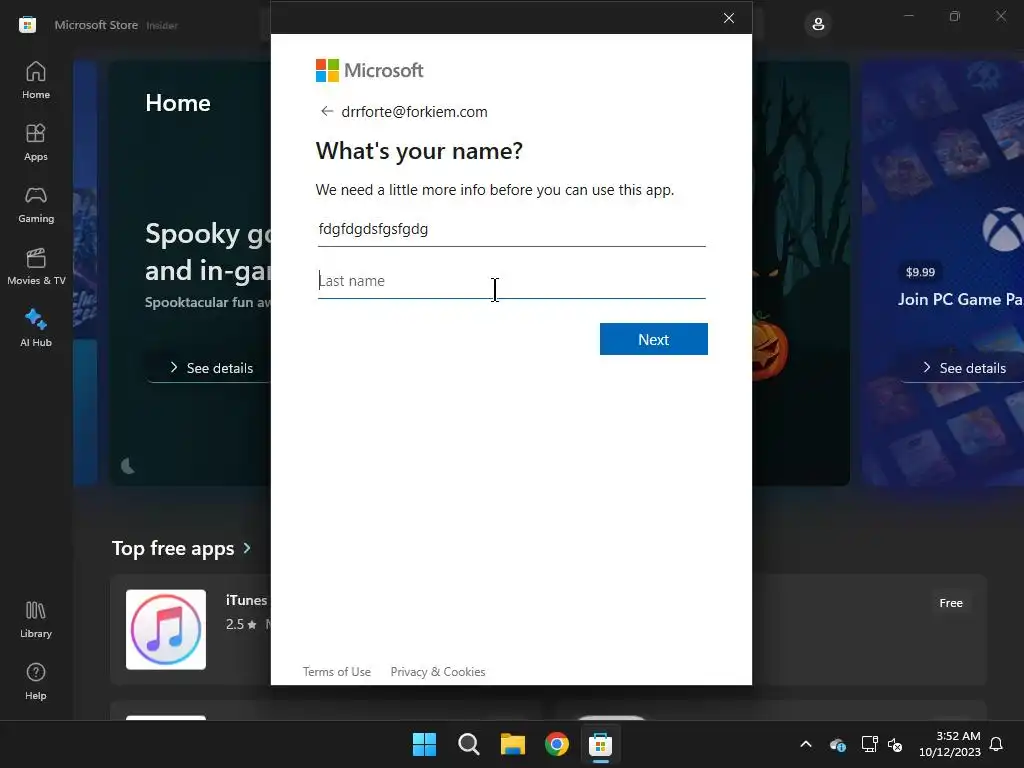Click the $9.99 price tag on banner

tap(920, 272)
